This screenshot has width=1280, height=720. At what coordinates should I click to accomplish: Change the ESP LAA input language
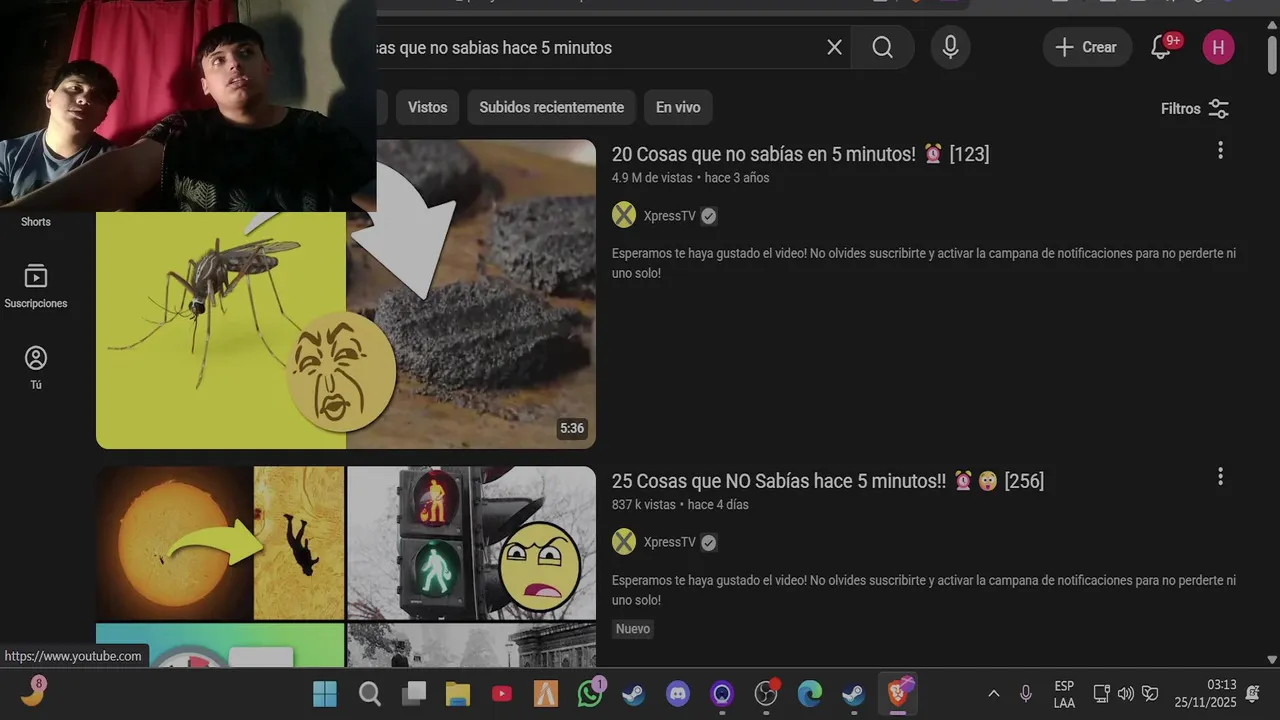click(x=1064, y=694)
